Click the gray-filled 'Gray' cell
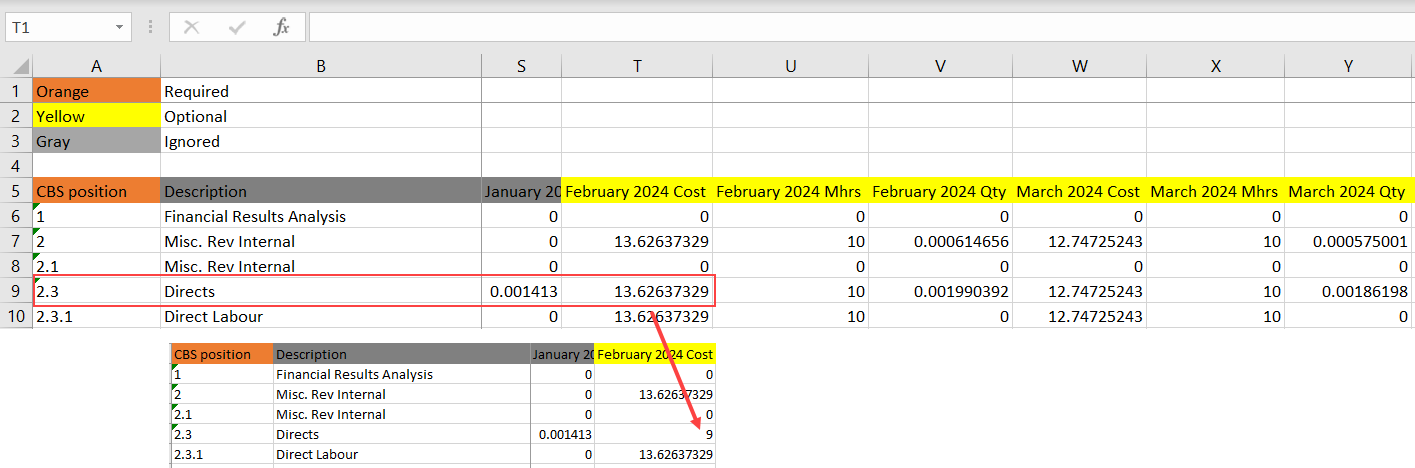Screen dimensions: 1415x468 (96, 141)
